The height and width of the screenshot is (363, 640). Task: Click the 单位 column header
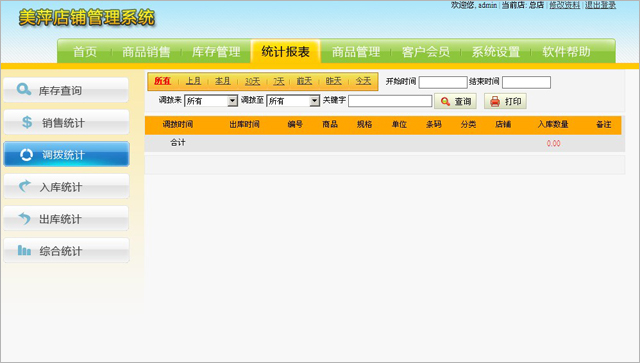click(x=399, y=124)
